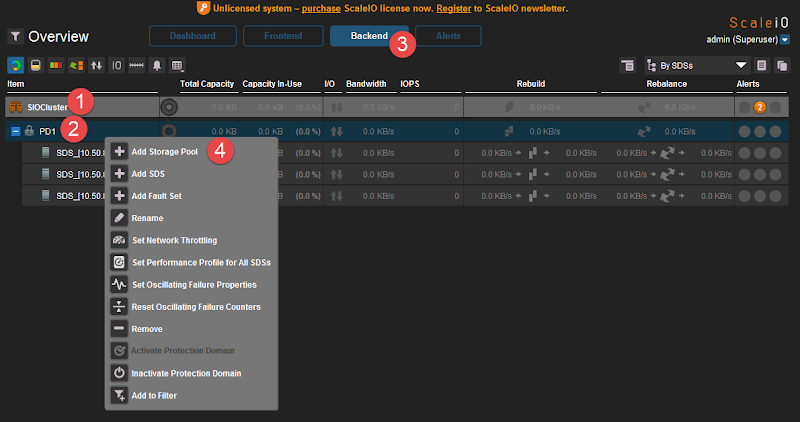Click the Rebalance column header
This screenshot has height=422, width=800.
pos(666,84)
